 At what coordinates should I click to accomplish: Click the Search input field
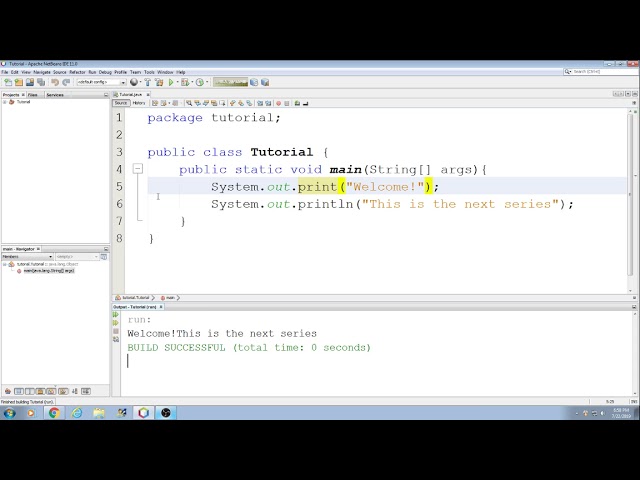[x=600, y=72]
